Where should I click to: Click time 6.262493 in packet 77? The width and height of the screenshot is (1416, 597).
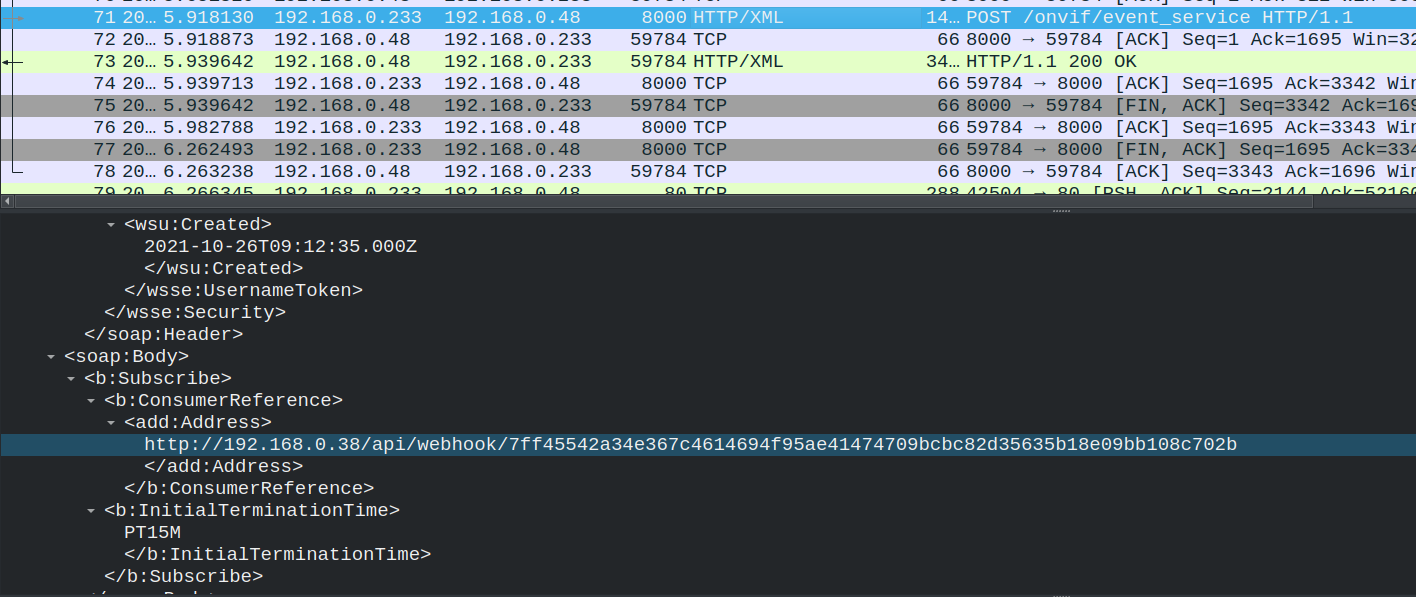[208, 150]
